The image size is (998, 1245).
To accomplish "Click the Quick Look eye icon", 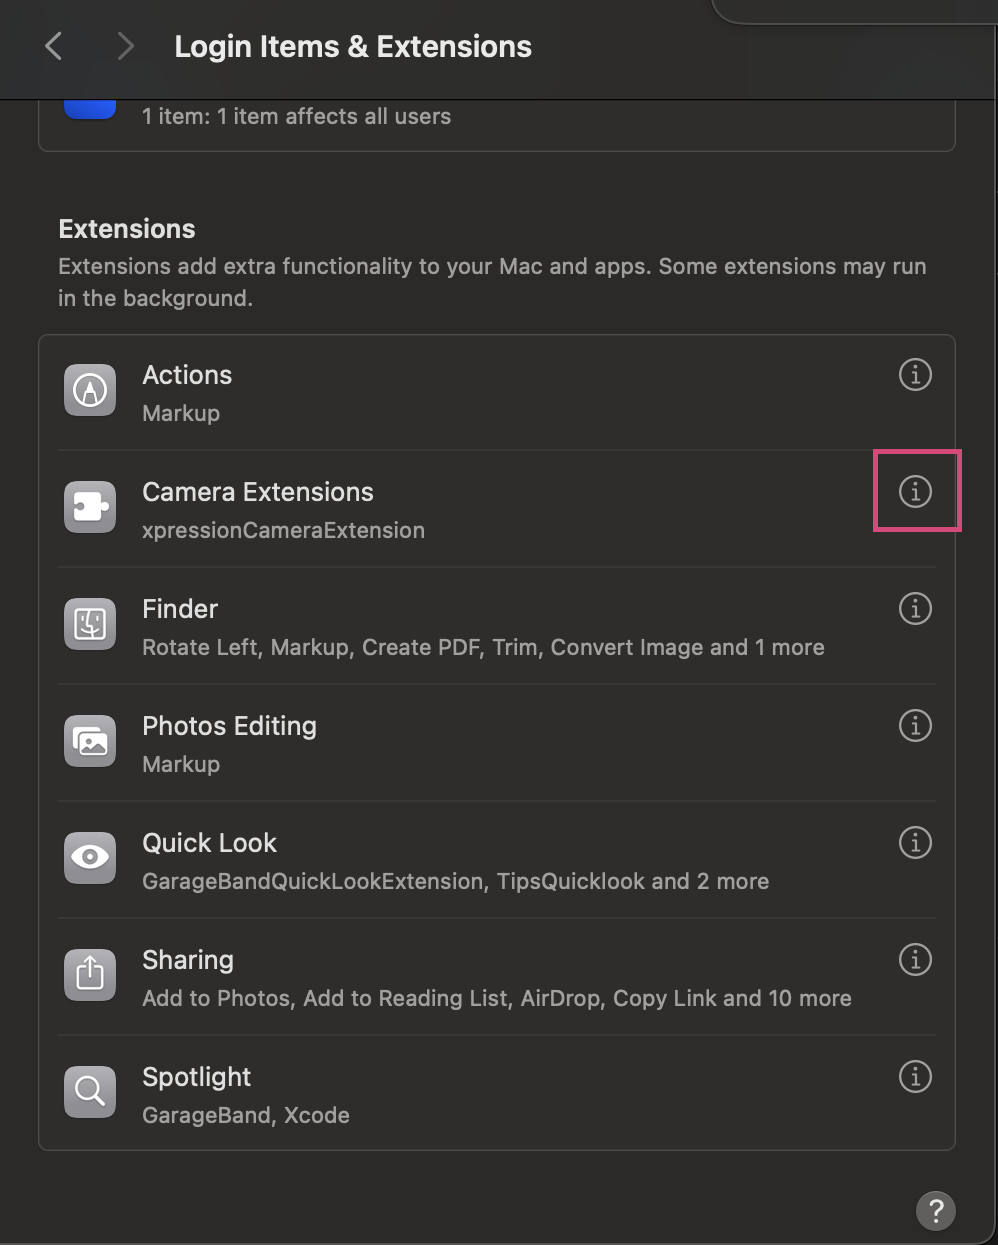I will 90,858.
